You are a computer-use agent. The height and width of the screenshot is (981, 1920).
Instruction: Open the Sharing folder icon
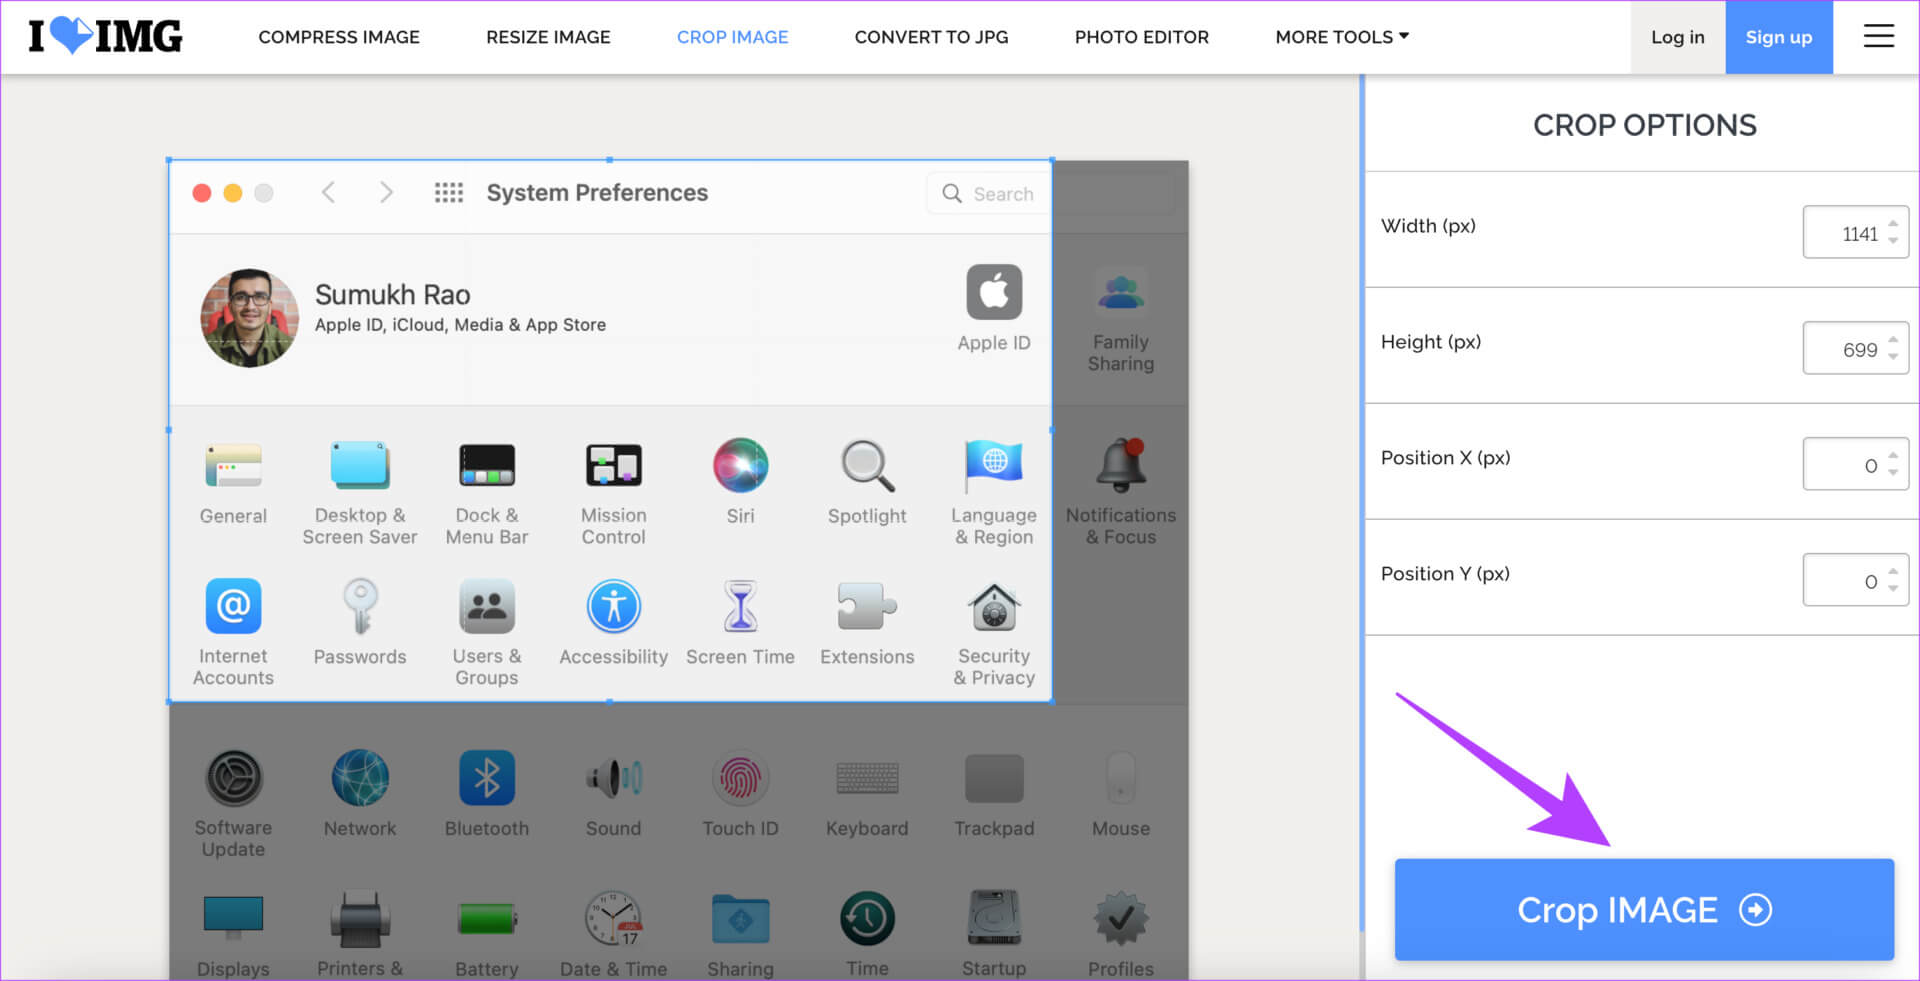(x=740, y=919)
